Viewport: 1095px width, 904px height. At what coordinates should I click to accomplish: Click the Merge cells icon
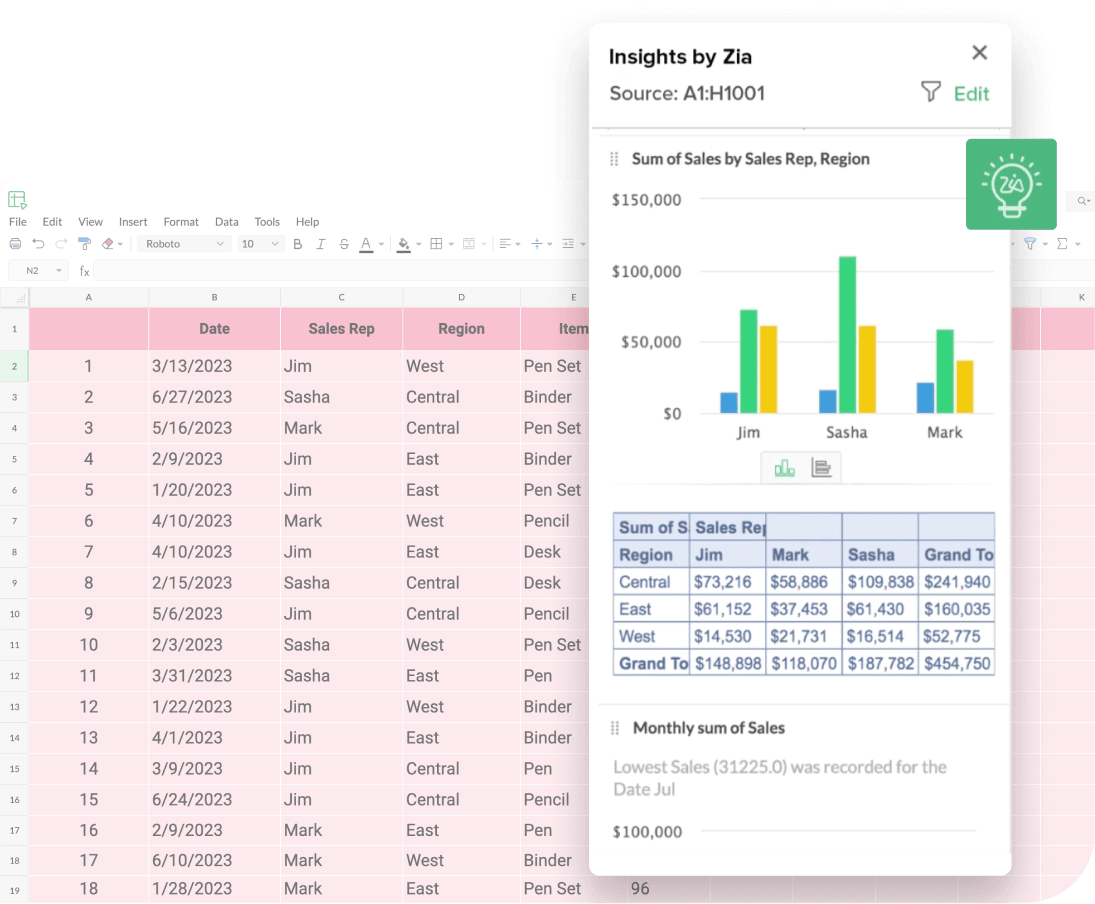point(469,244)
